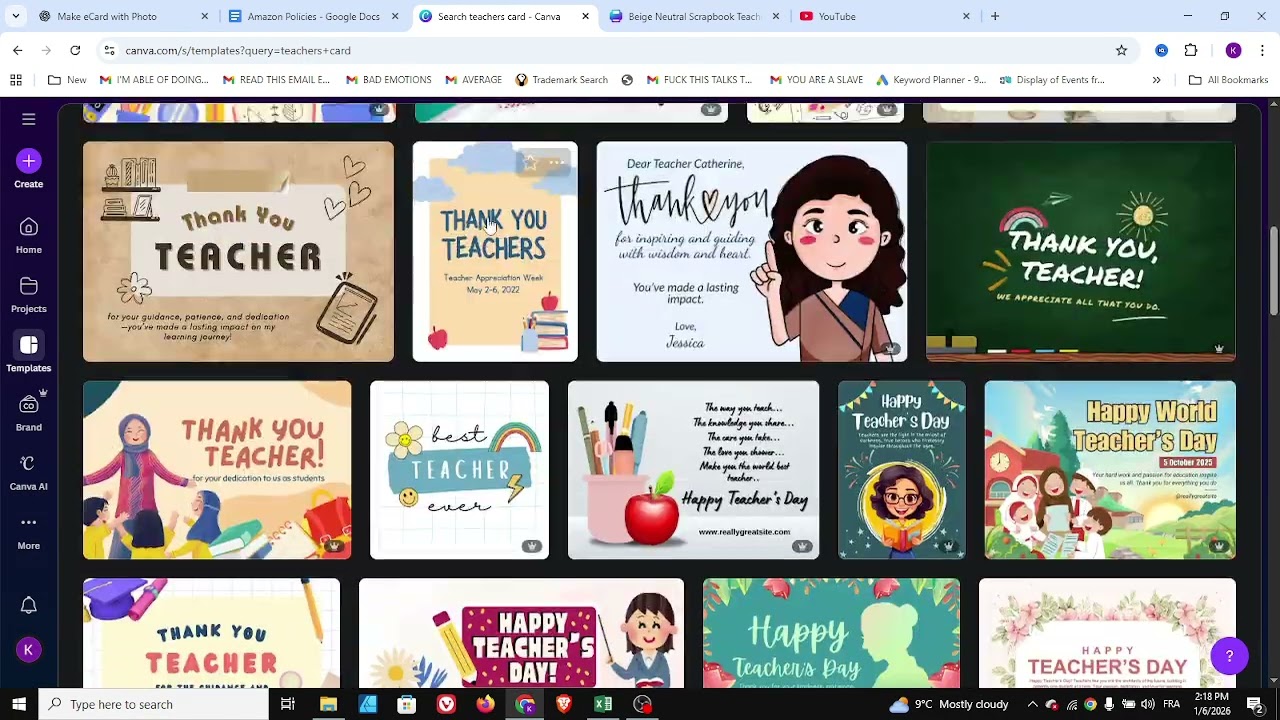Open pencil Happy Teacher's Day template
This screenshot has width=1280, height=720.
pyautogui.click(x=521, y=633)
